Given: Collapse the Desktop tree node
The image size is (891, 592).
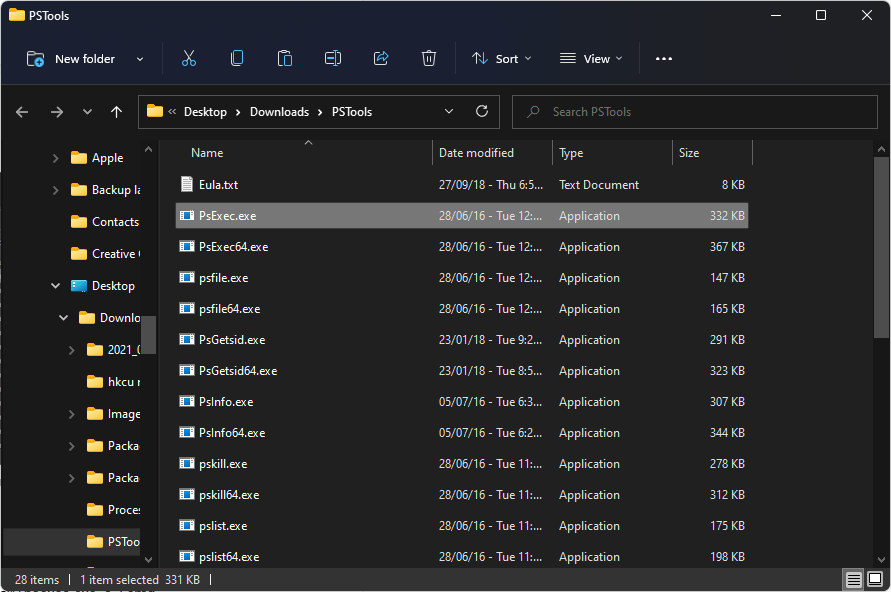Looking at the screenshot, I should [55, 286].
